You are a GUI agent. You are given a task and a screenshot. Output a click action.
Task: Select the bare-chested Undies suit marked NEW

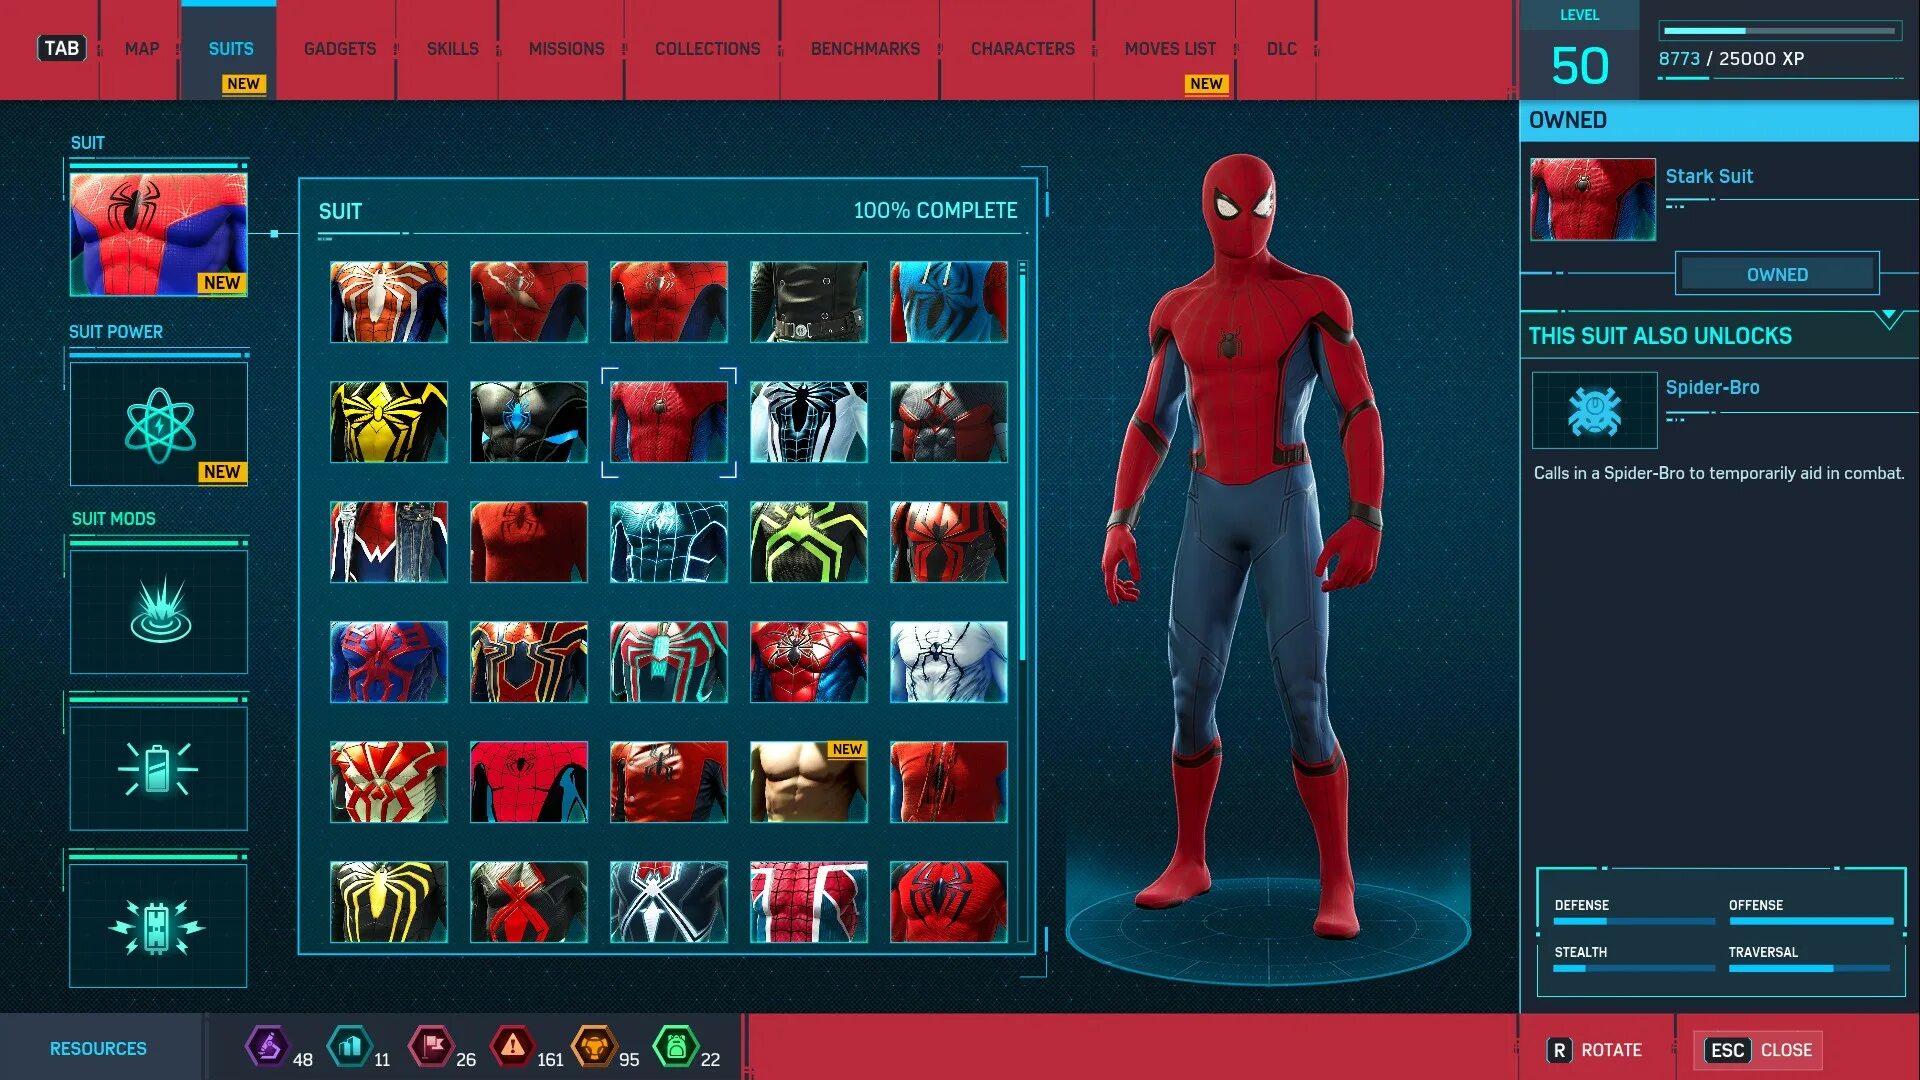(x=808, y=782)
